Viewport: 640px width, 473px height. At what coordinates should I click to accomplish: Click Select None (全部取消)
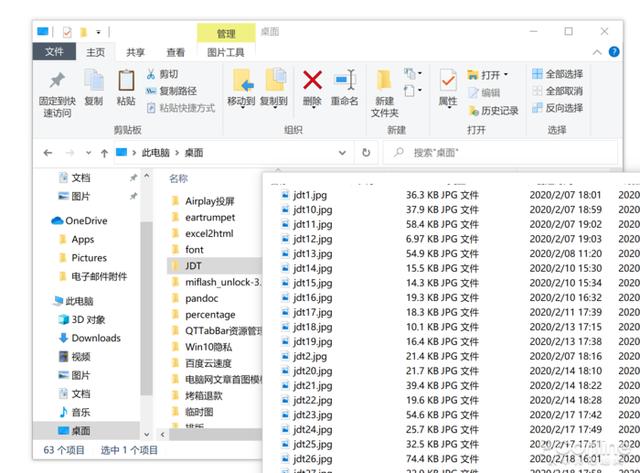coord(558,91)
